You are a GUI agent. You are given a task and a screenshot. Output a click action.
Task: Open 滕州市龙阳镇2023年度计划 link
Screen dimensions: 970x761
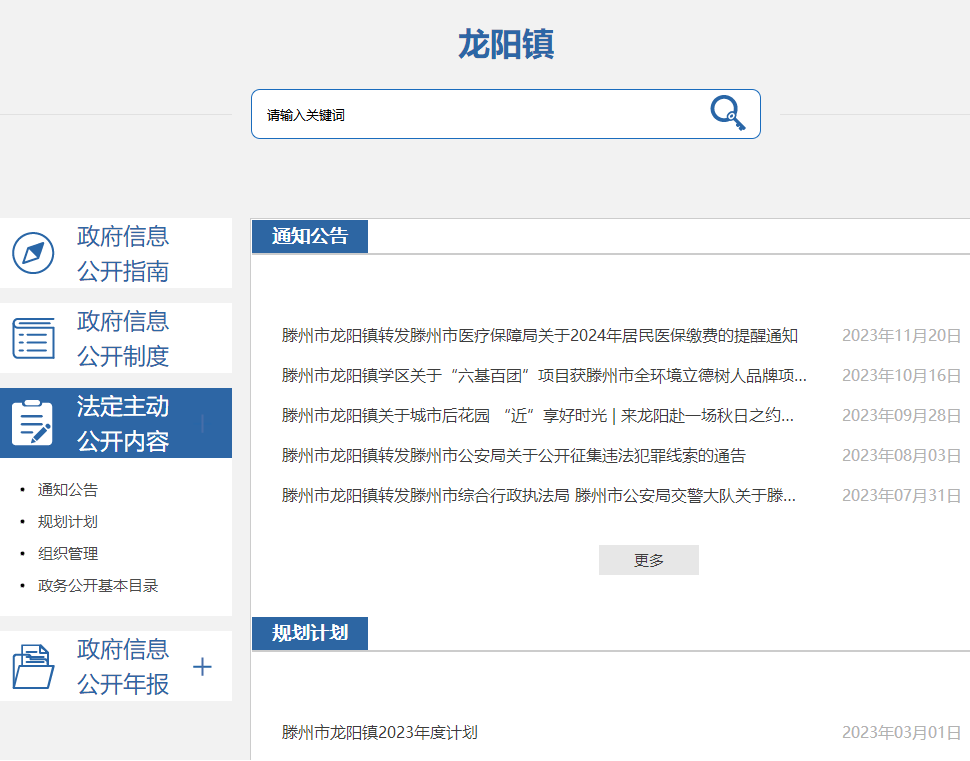(x=380, y=733)
